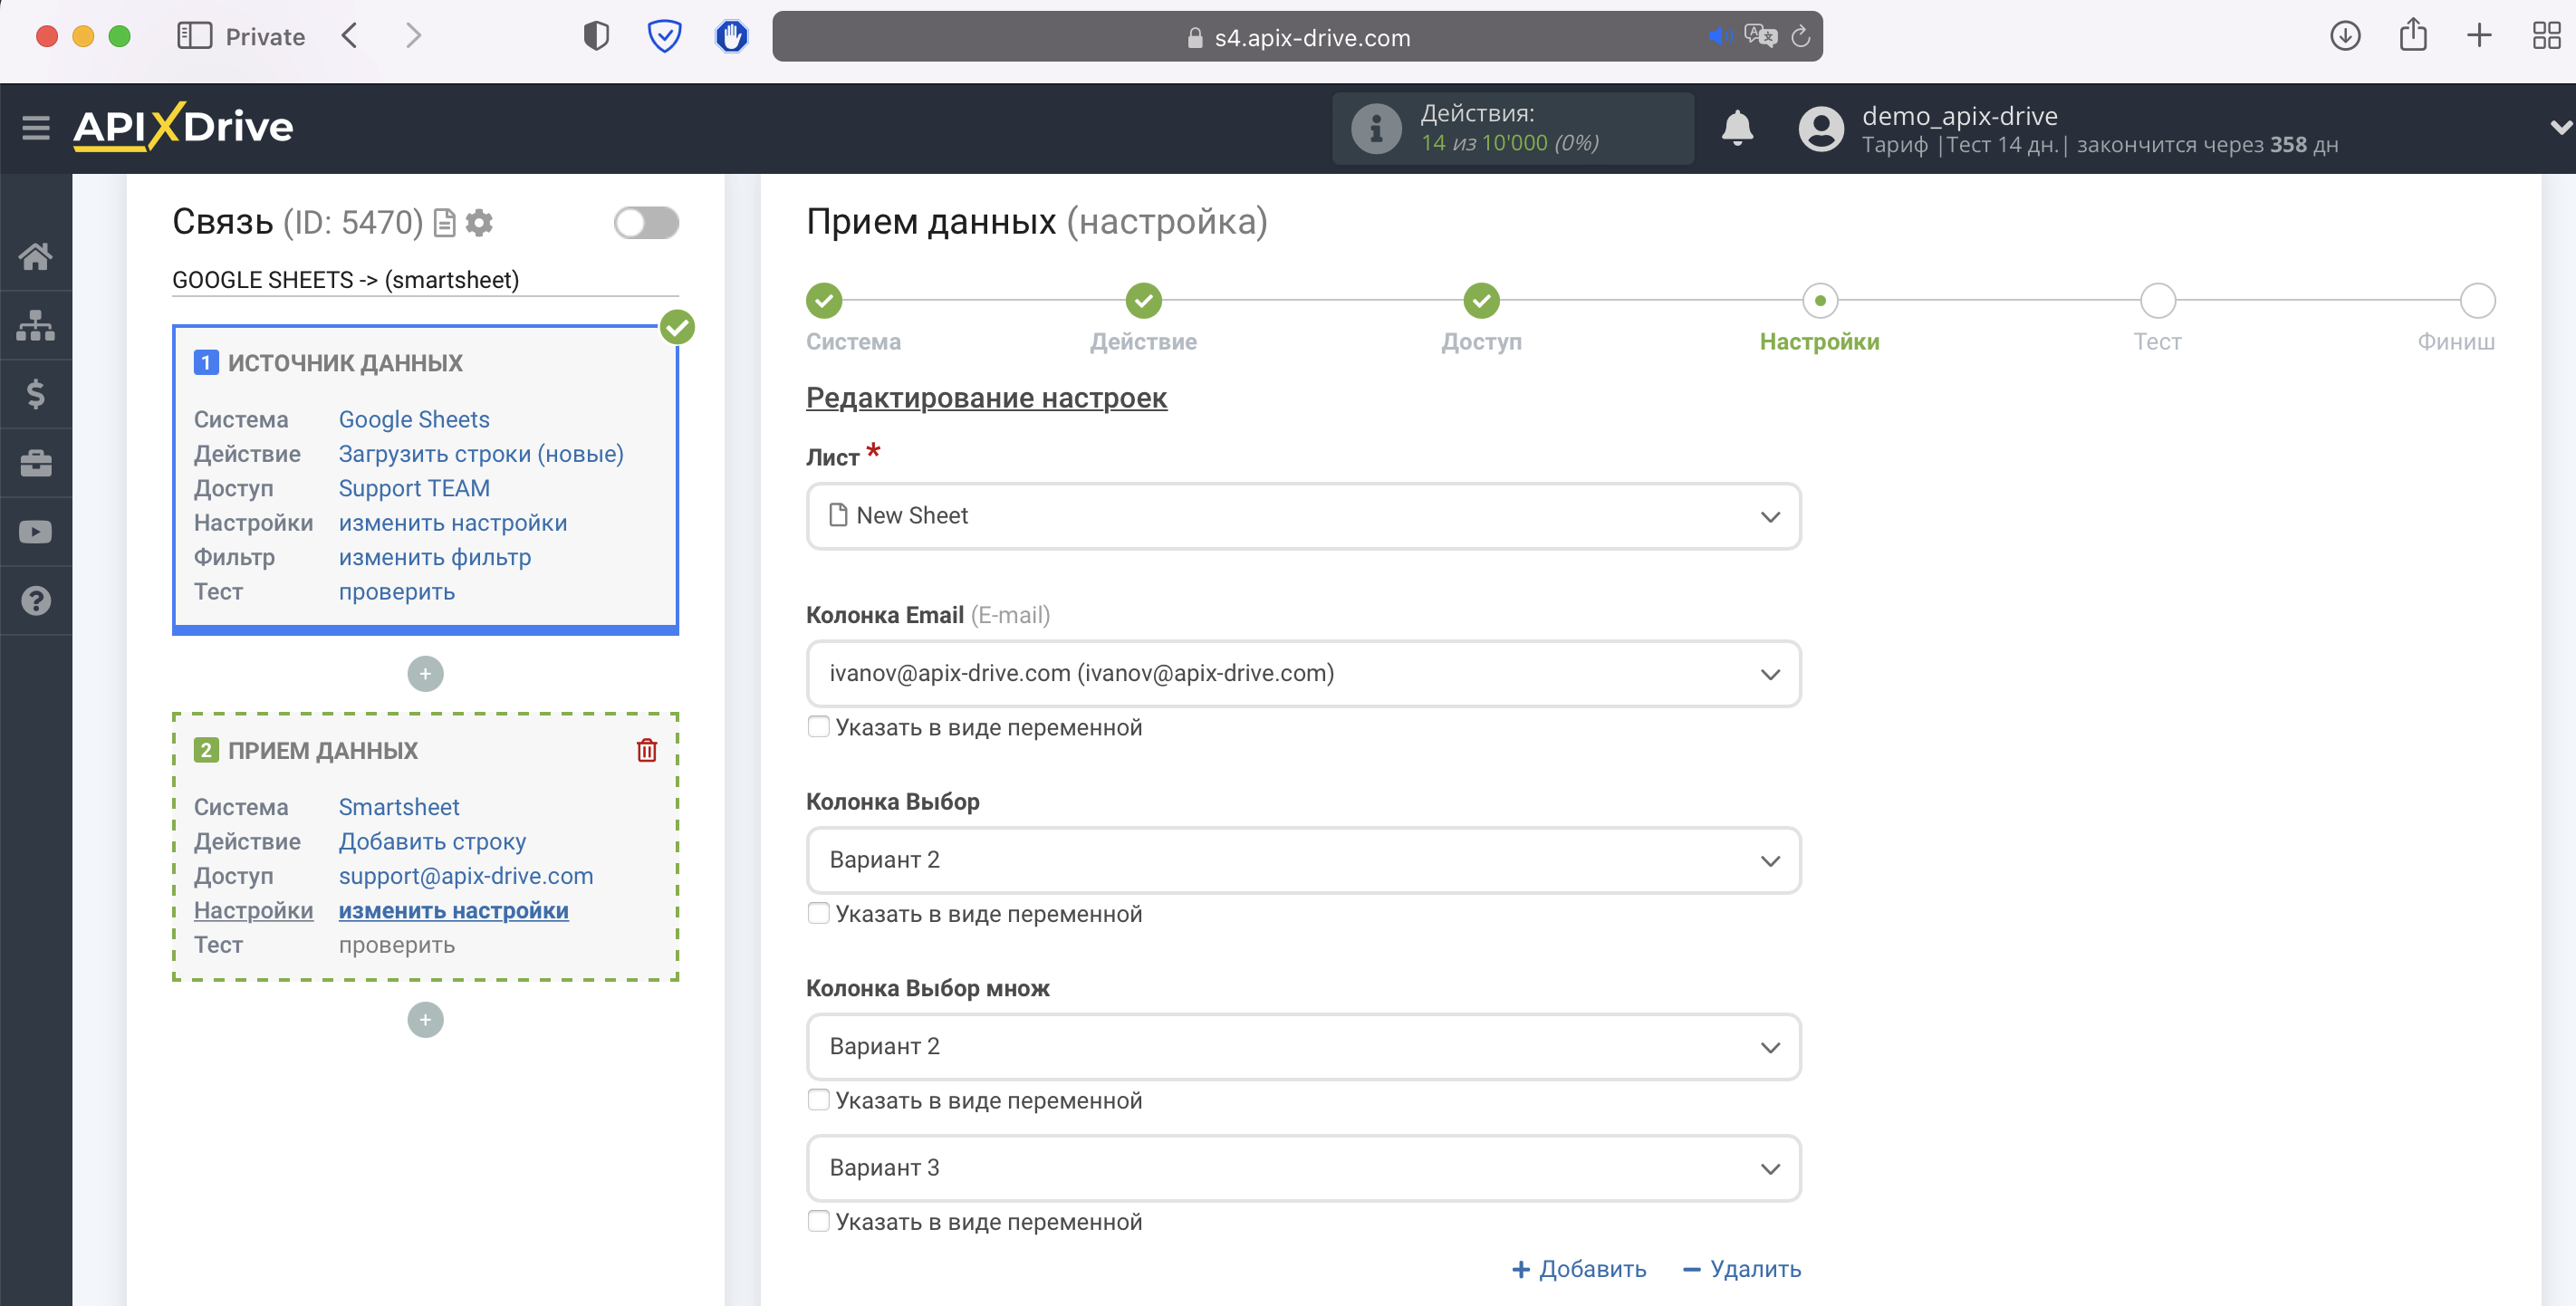Reload the page with refresh icon
Image resolution: width=2576 pixels, height=1306 pixels.
pos(1800,37)
